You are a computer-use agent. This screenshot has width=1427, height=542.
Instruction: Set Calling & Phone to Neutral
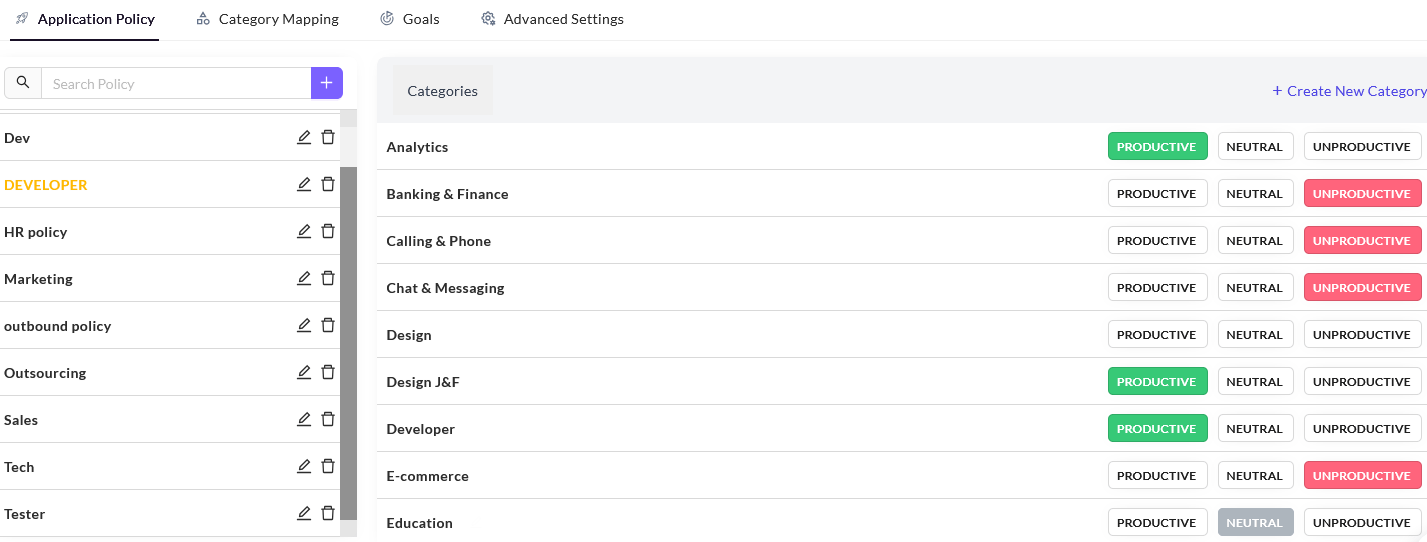(1255, 241)
